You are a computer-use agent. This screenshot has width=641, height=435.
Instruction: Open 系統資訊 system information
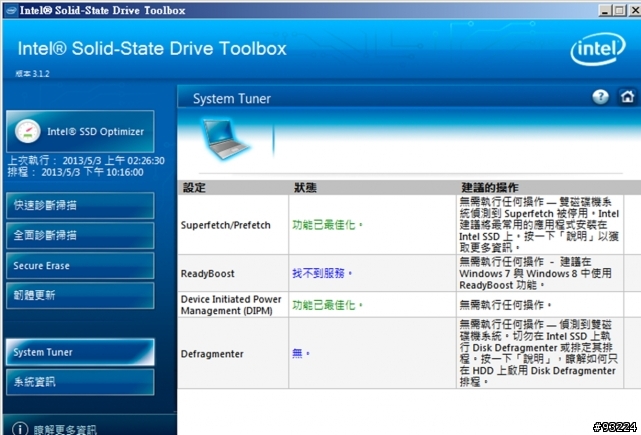(x=80, y=382)
